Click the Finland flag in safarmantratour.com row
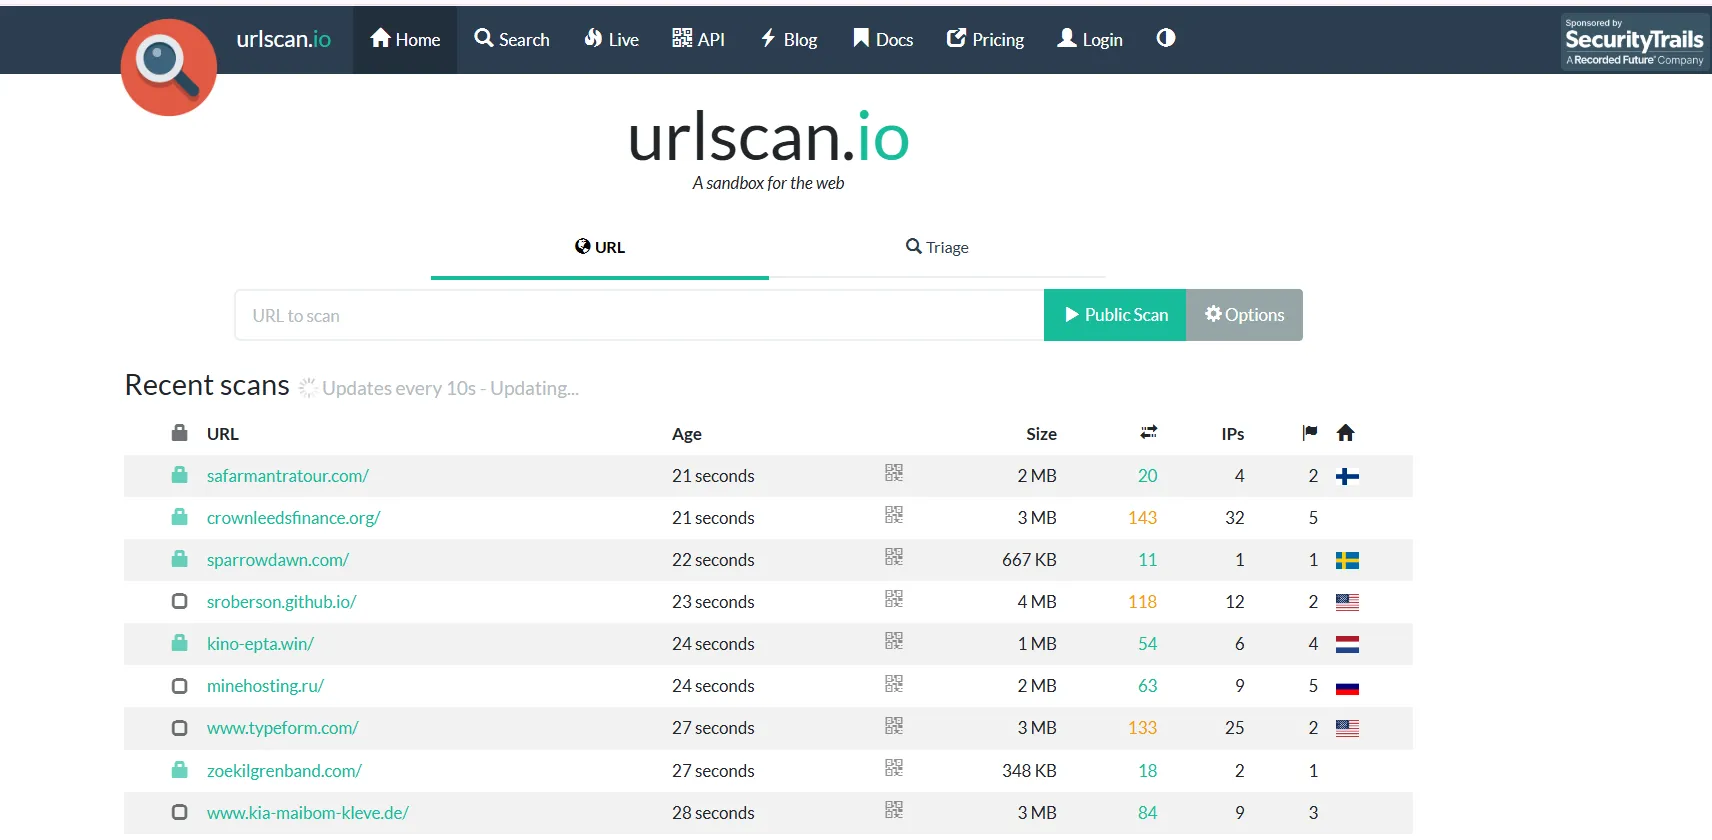Image resolution: width=1712 pixels, height=840 pixels. pos(1347,476)
